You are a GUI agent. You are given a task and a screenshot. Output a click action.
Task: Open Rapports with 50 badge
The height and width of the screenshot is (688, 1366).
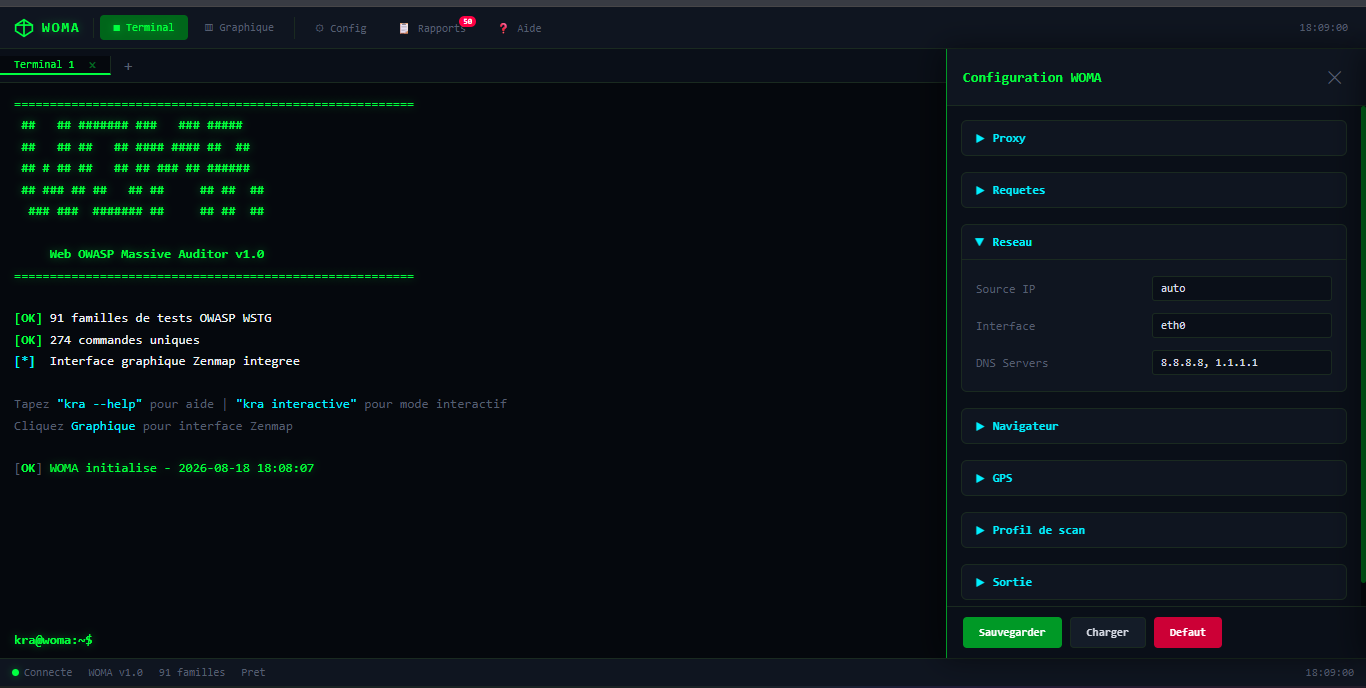click(432, 28)
